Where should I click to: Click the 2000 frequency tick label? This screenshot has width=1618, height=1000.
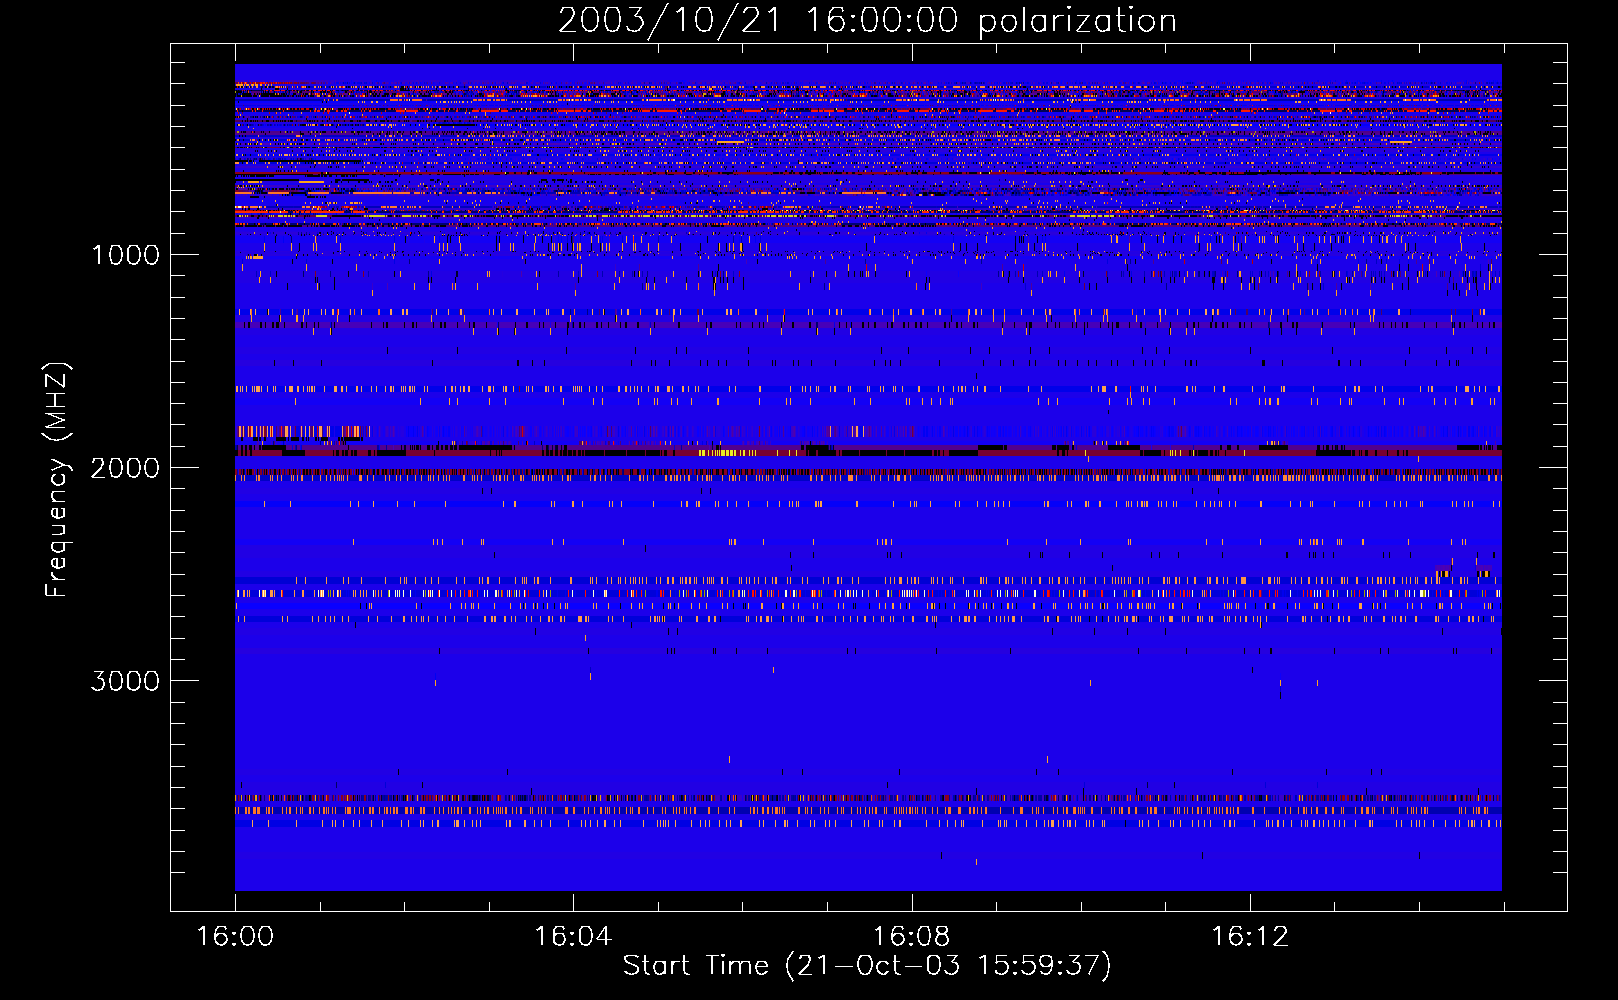(125, 468)
